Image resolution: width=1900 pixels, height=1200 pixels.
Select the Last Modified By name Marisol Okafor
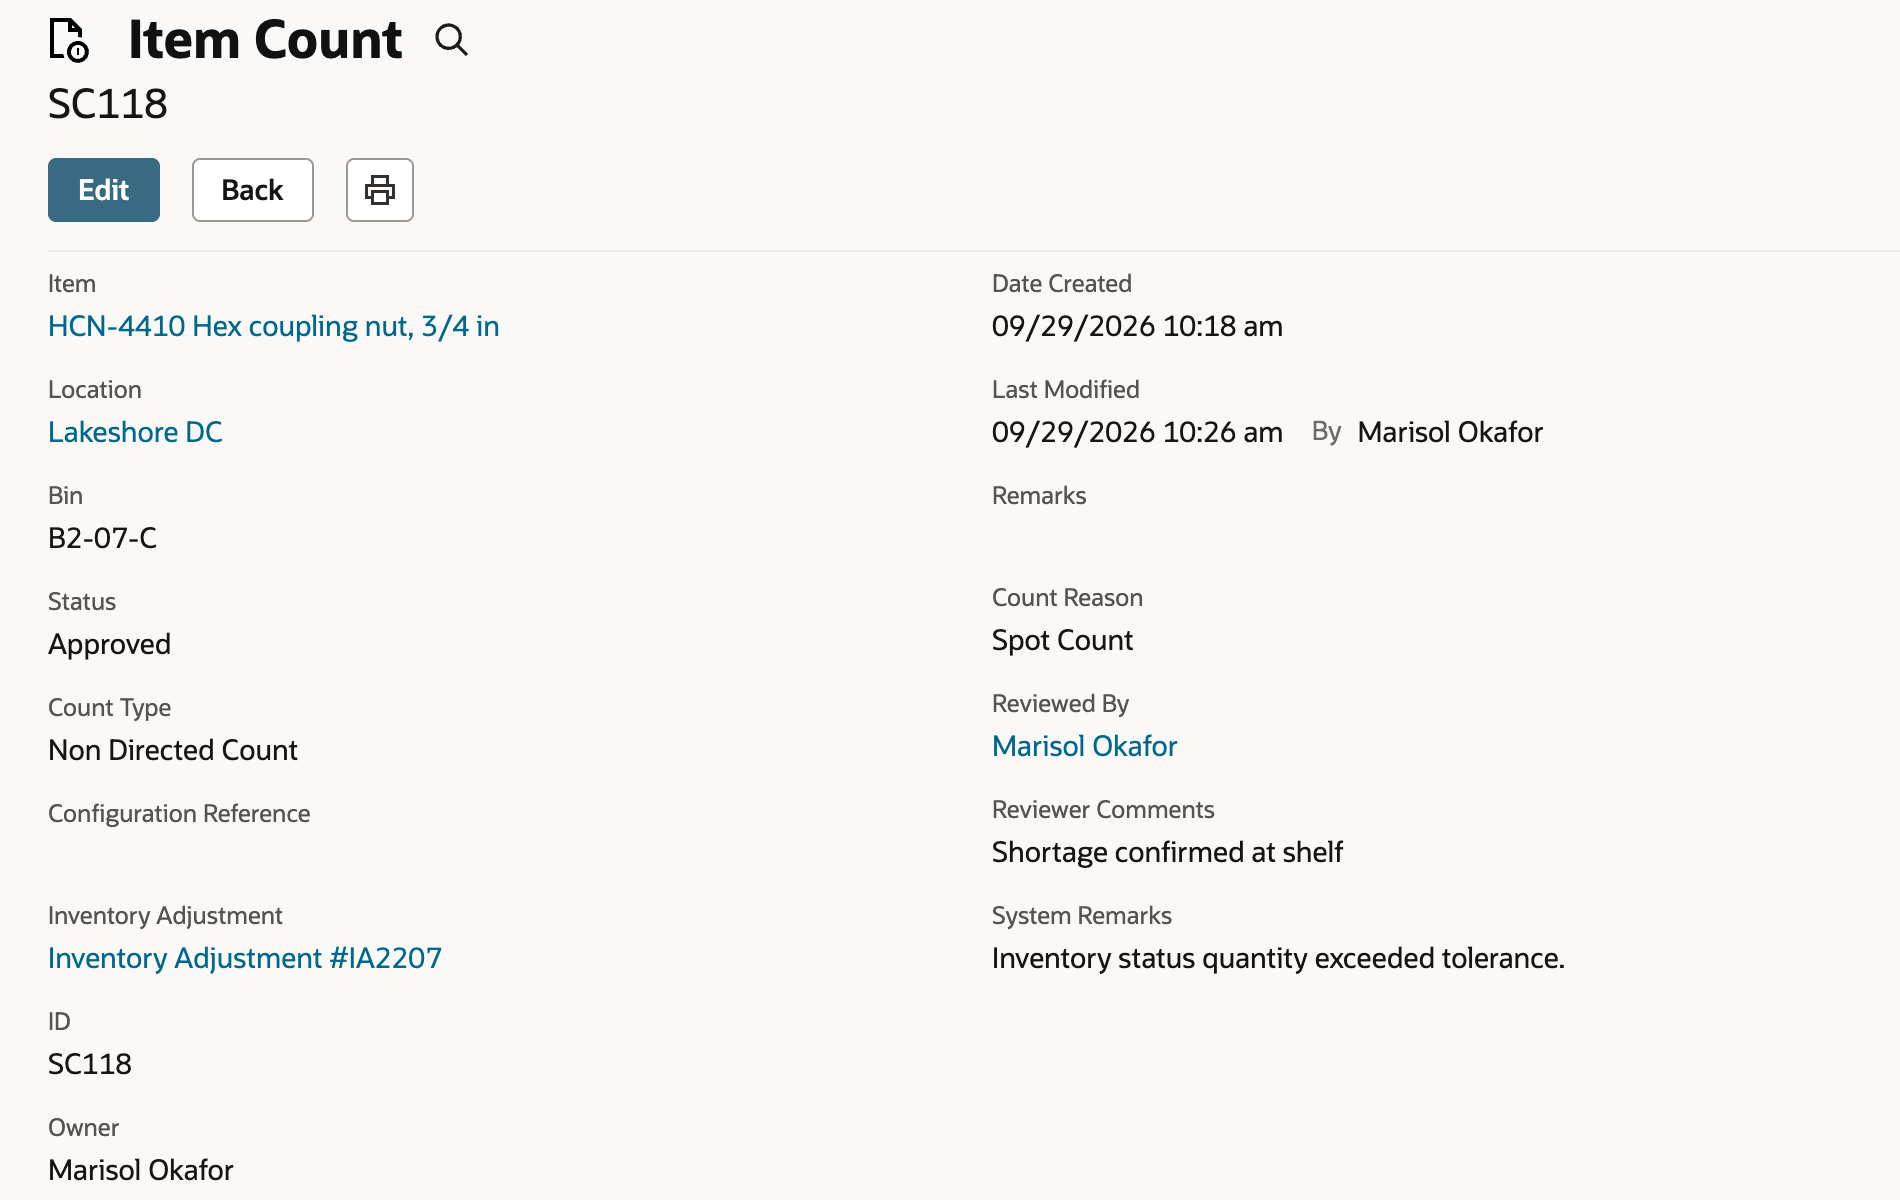tap(1450, 432)
